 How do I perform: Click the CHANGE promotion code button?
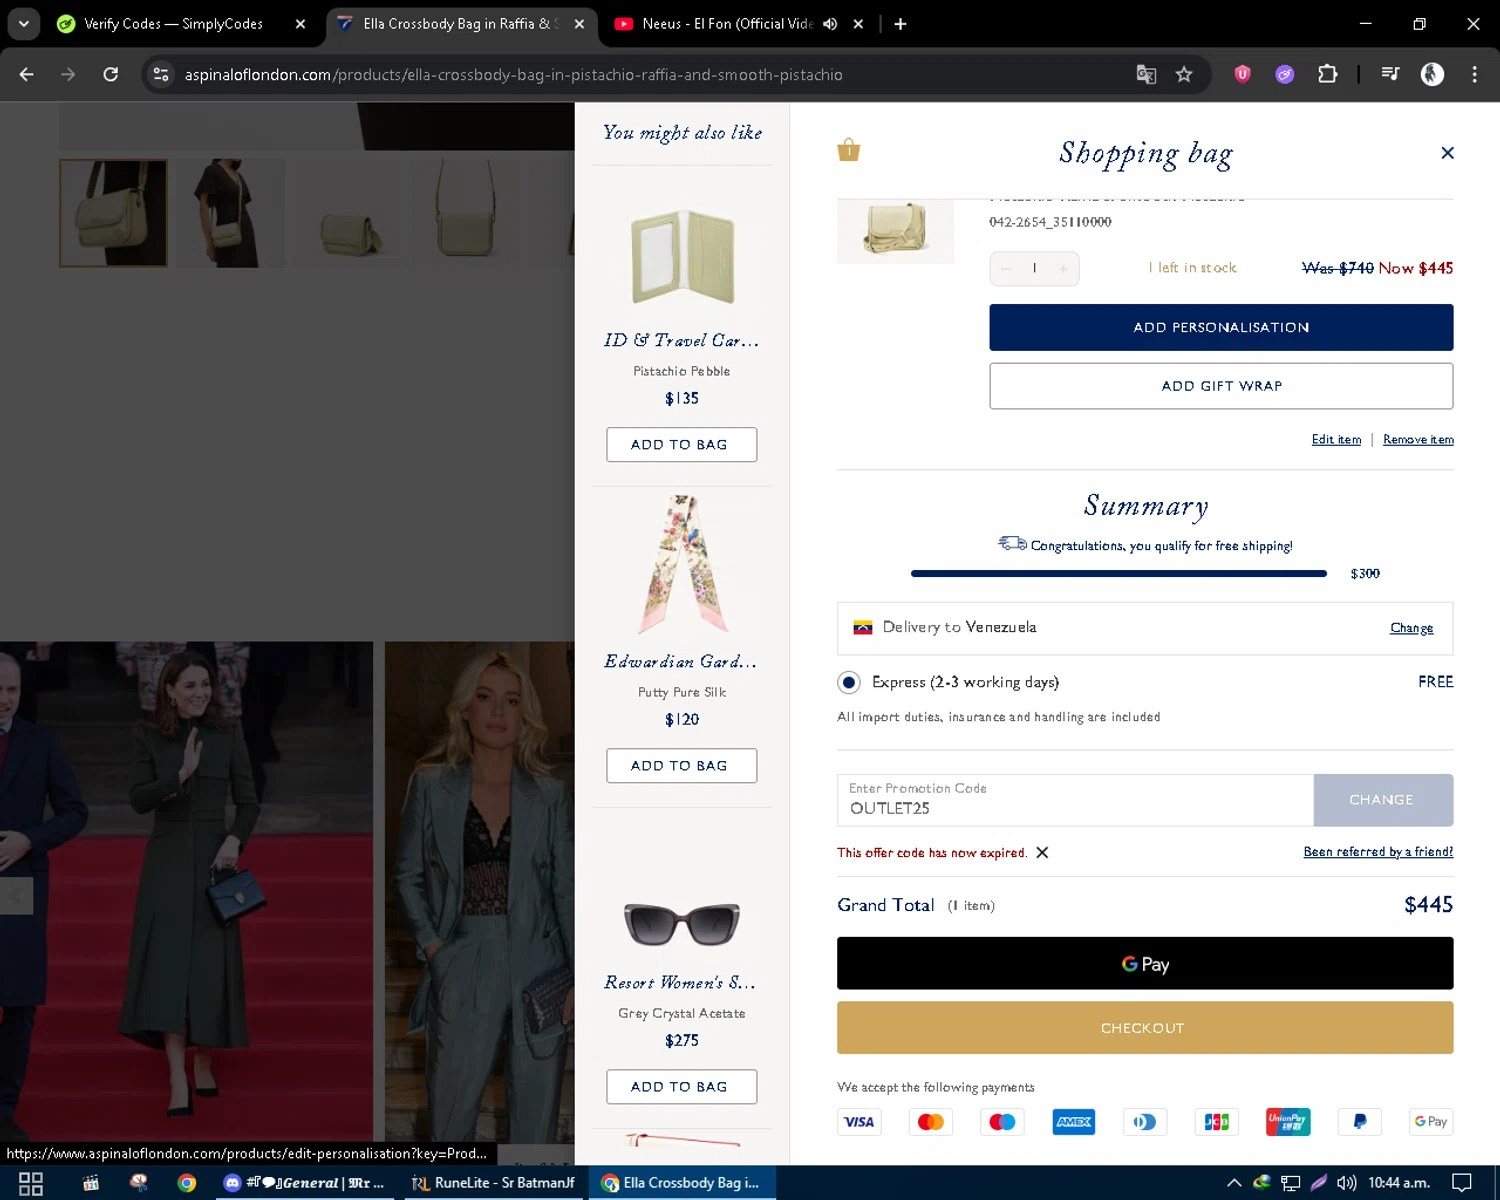point(1382,800)
